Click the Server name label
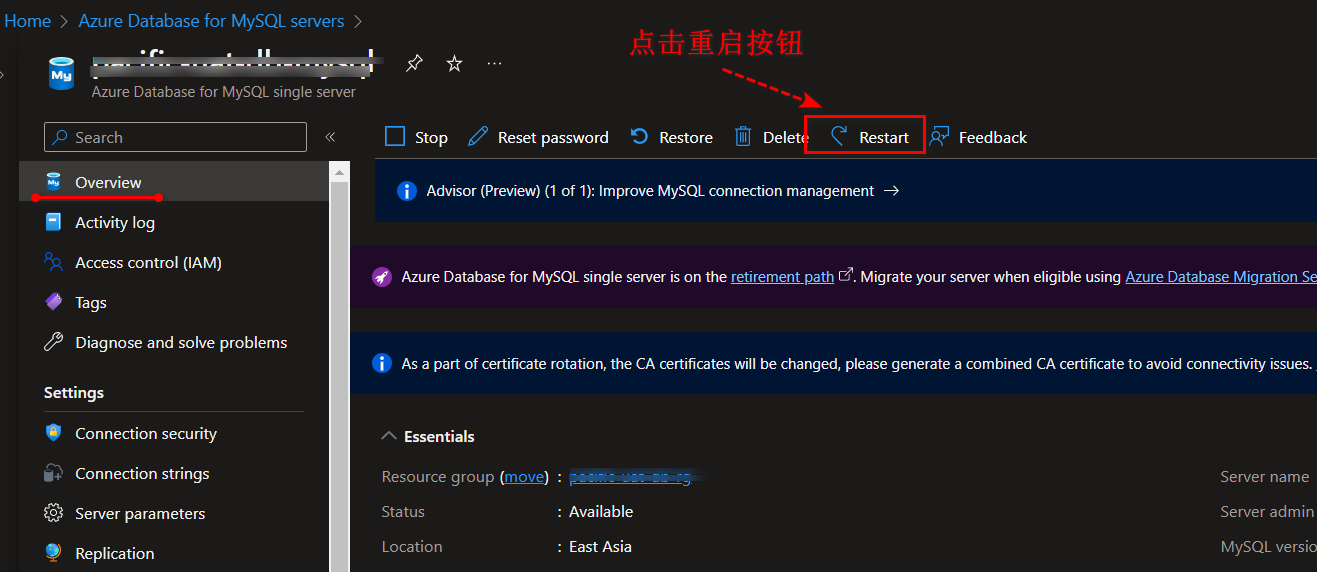 click(1265, 476)
